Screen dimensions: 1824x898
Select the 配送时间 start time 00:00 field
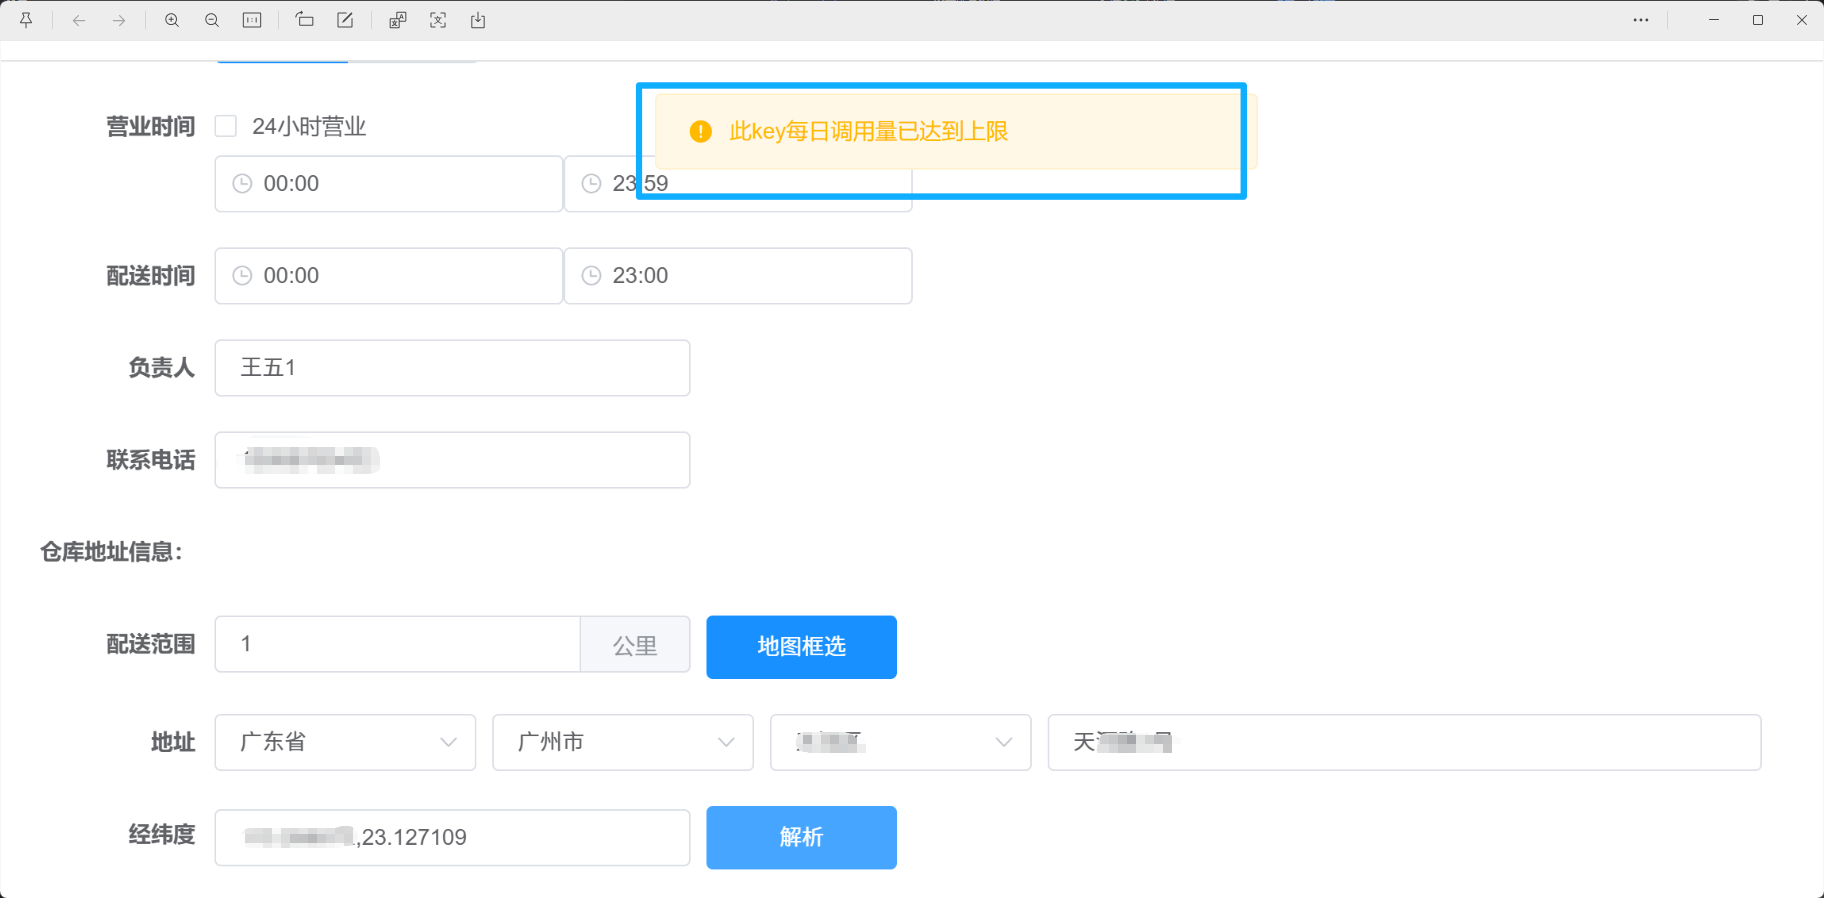(x=389, y=276)
